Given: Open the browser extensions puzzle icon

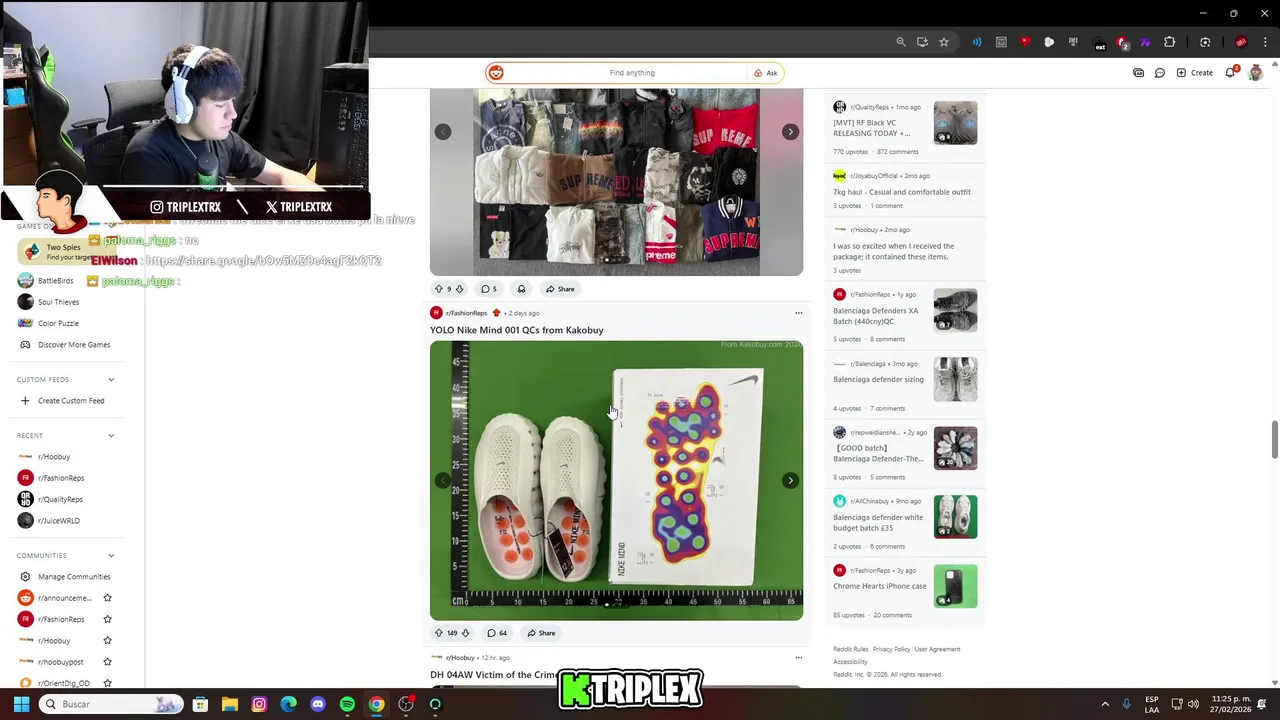Looking at the screenshot, I should [x=1170, y=42].
